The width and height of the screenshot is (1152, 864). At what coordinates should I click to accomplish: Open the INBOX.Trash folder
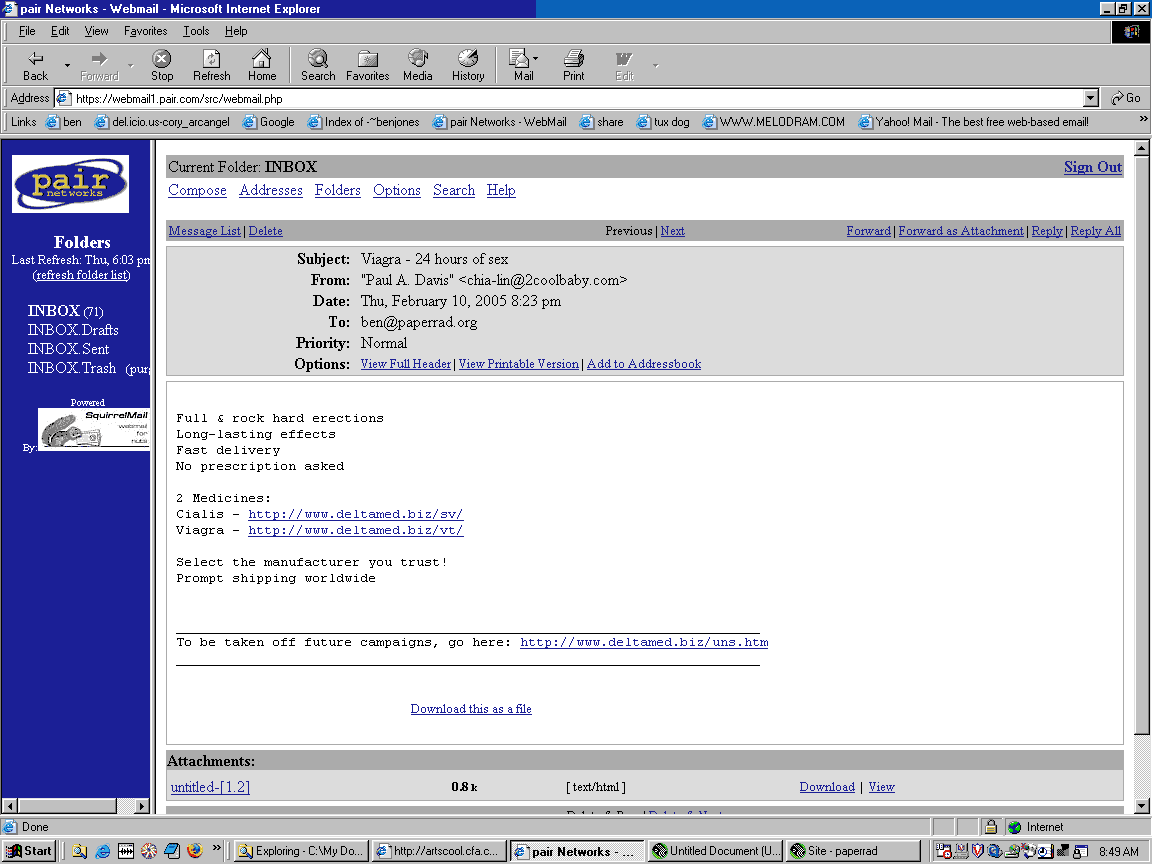coord(72,368)
